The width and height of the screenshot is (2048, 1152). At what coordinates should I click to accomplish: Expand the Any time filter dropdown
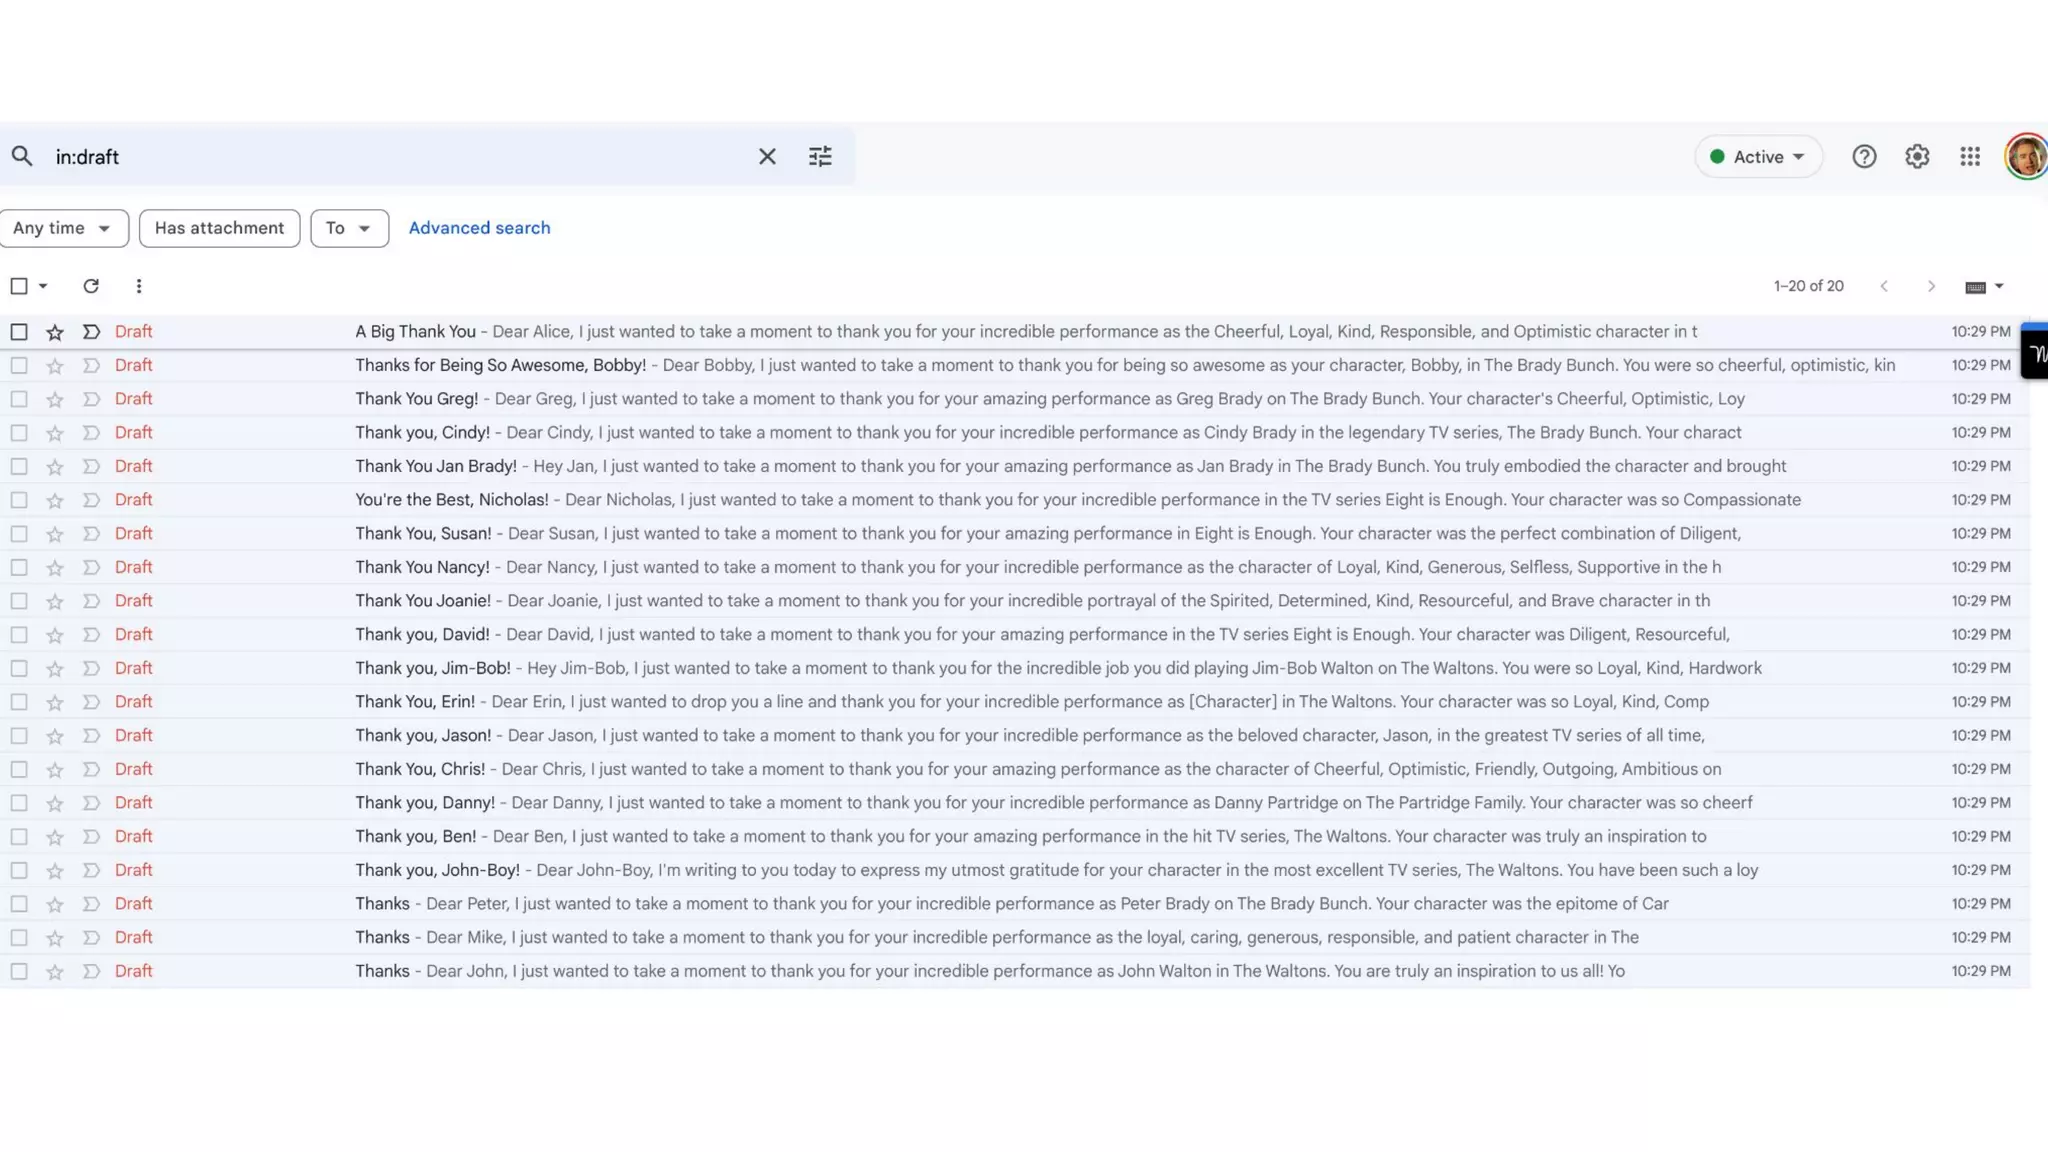click(x=64, y=228)
